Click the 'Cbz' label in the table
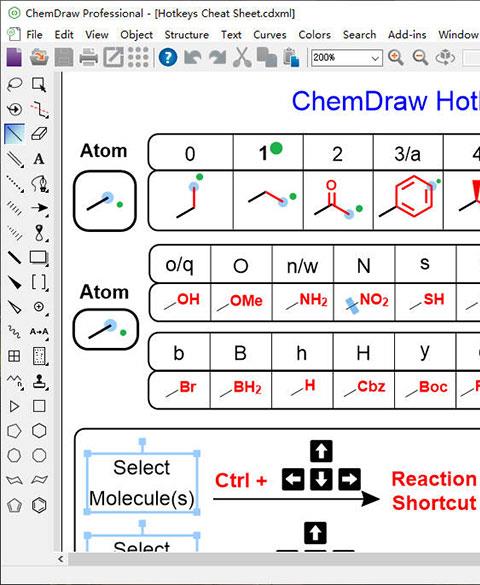 point(371,387)
